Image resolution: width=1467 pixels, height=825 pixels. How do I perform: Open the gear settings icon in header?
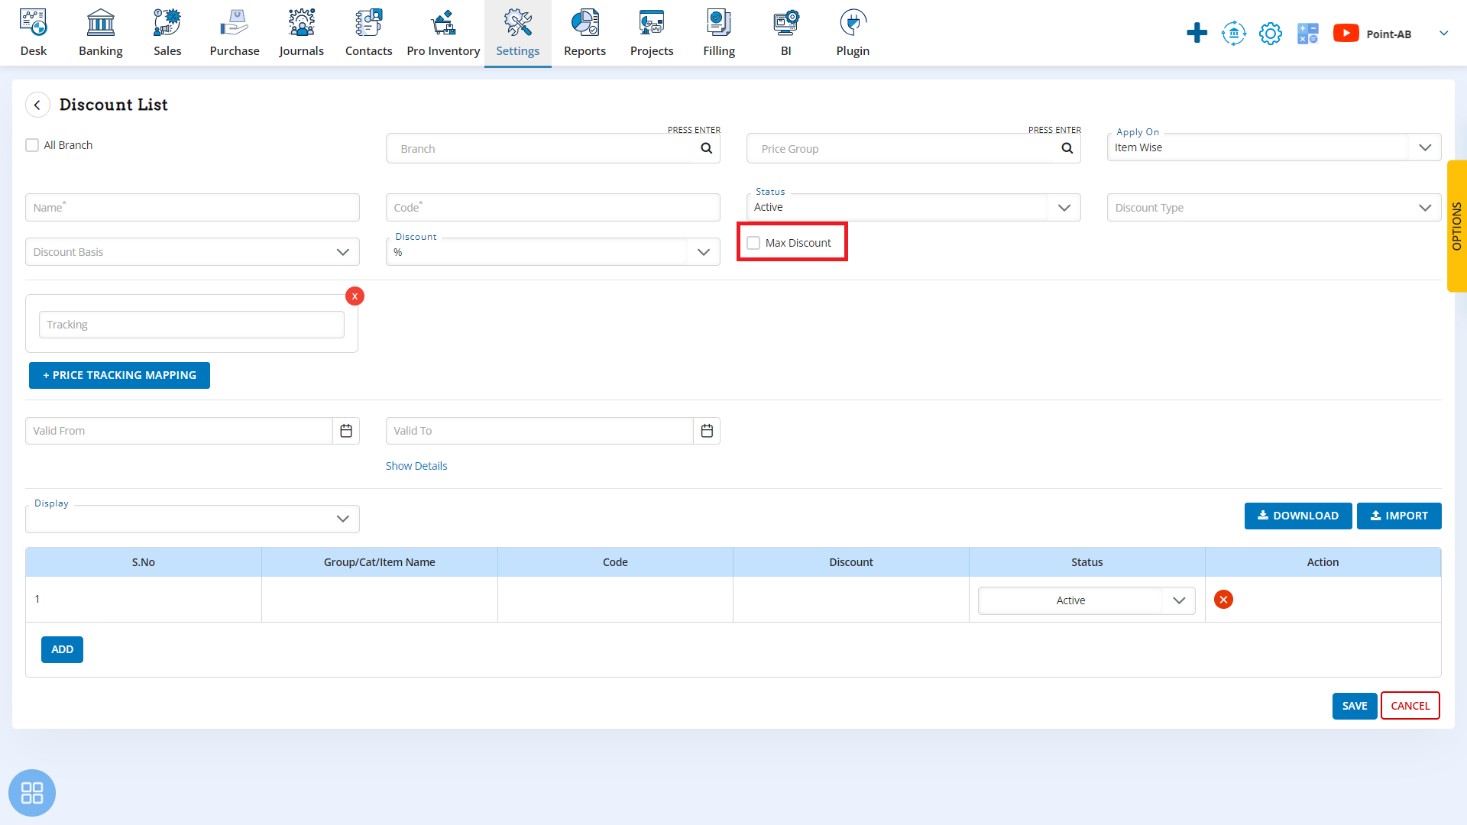[1270, 33]
